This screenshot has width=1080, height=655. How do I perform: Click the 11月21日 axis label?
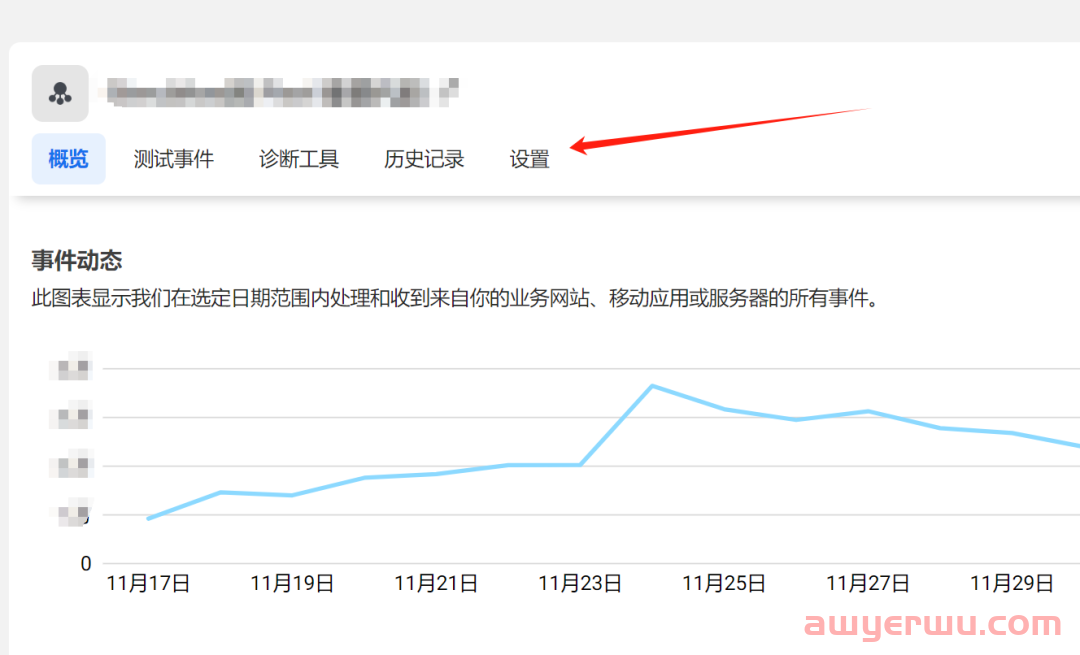click(436, 583)
